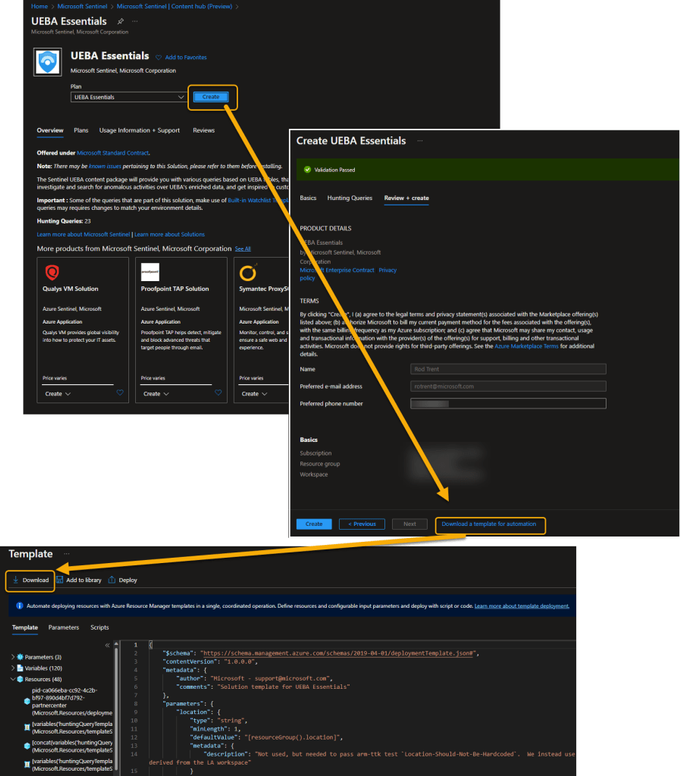Click Add to library button
This screenshot has width=681, height=776.
point(79,580)
